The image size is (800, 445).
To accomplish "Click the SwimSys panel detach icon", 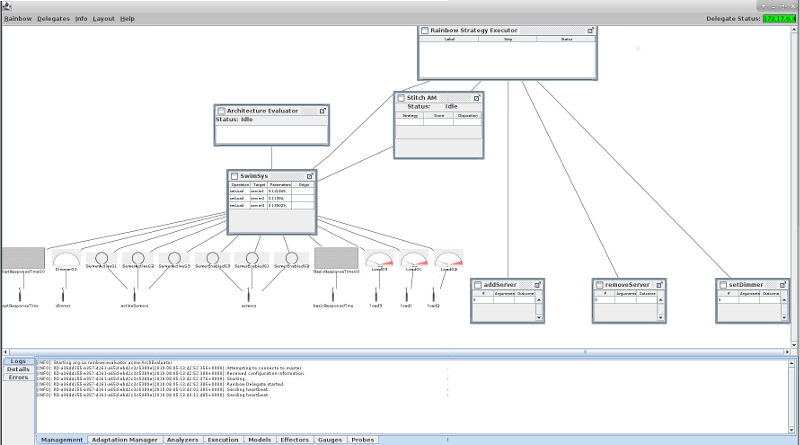I will [x=310, y=176].
